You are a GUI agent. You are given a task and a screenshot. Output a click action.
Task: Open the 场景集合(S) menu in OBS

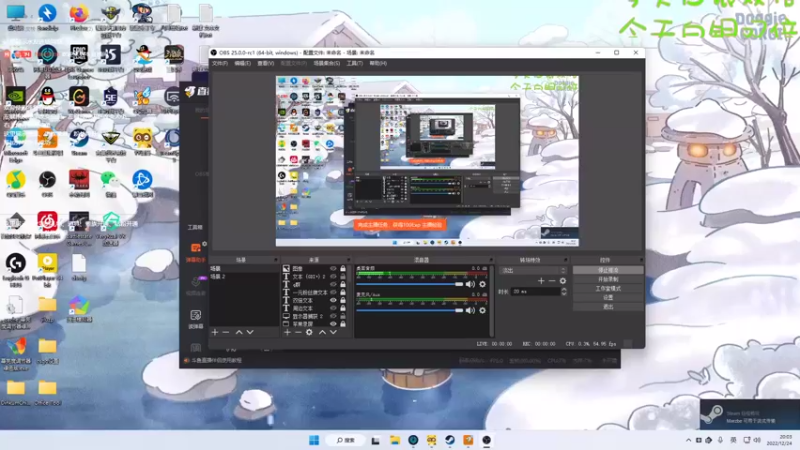click(327, 63)
